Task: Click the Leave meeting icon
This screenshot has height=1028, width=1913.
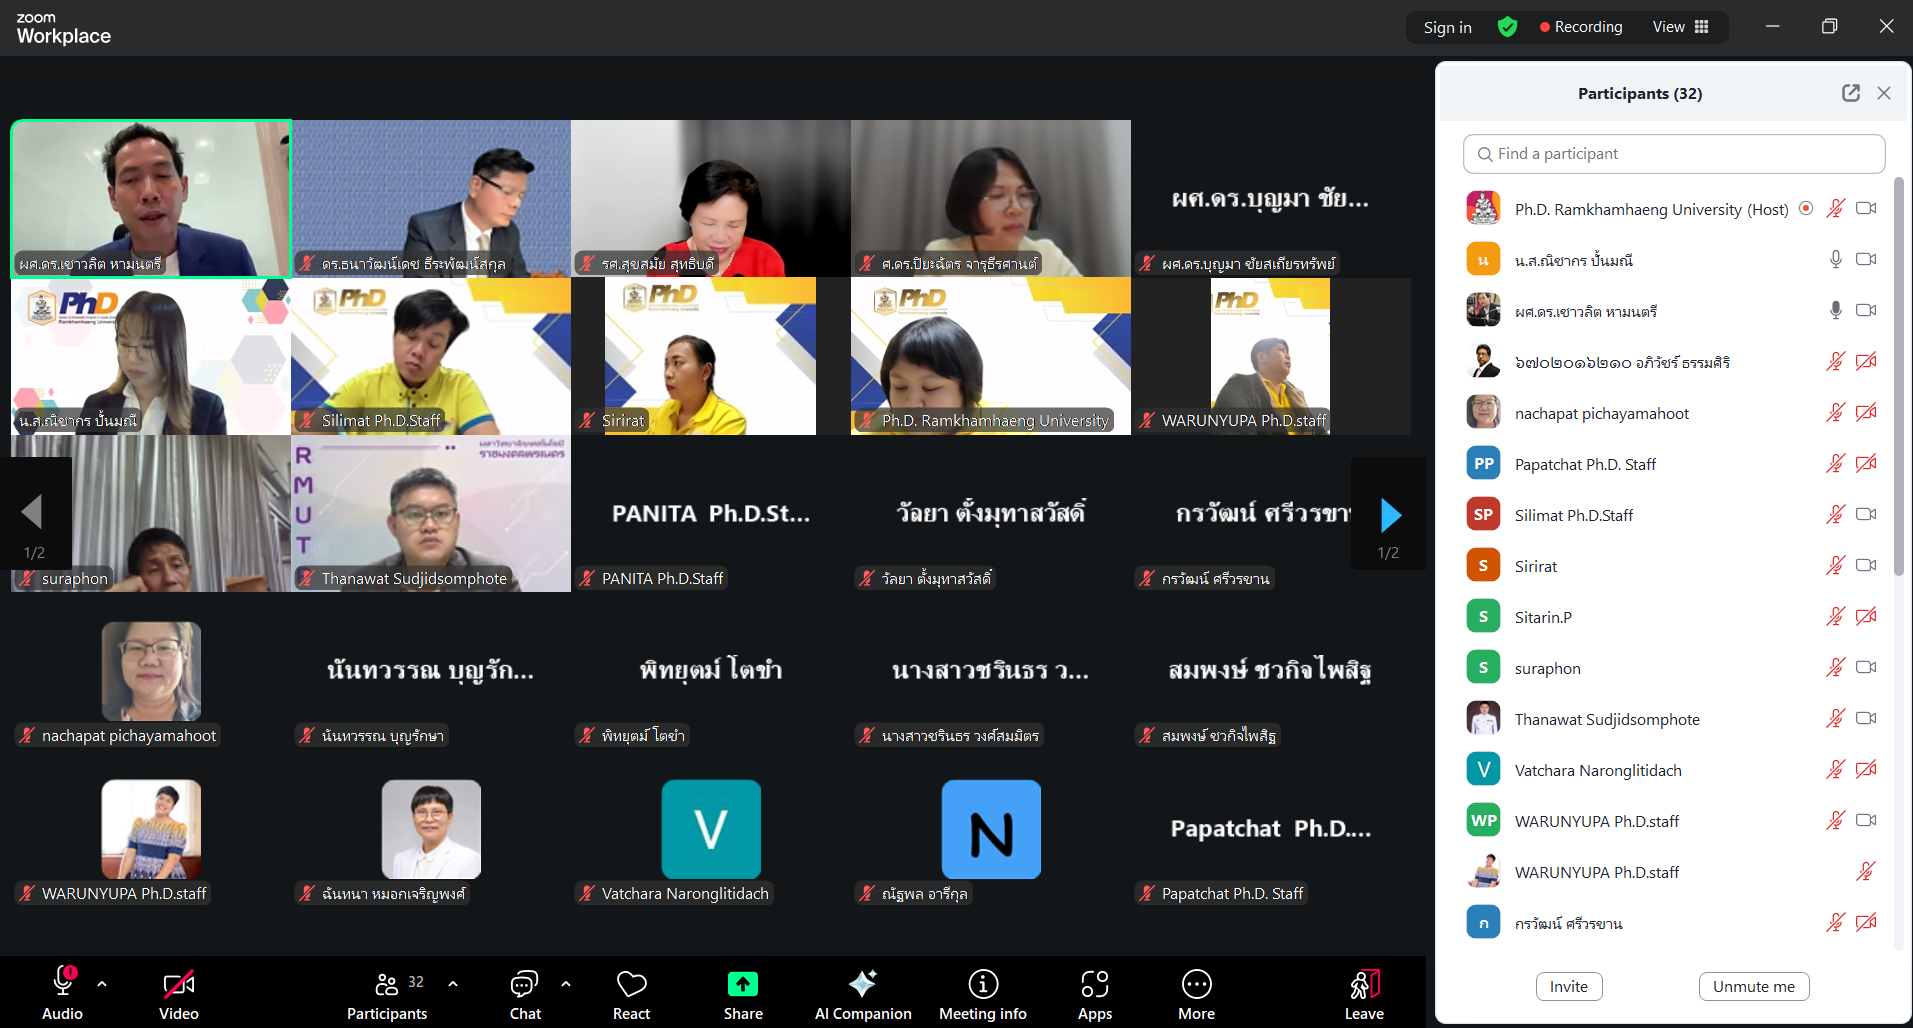Action: [1364, 985]
